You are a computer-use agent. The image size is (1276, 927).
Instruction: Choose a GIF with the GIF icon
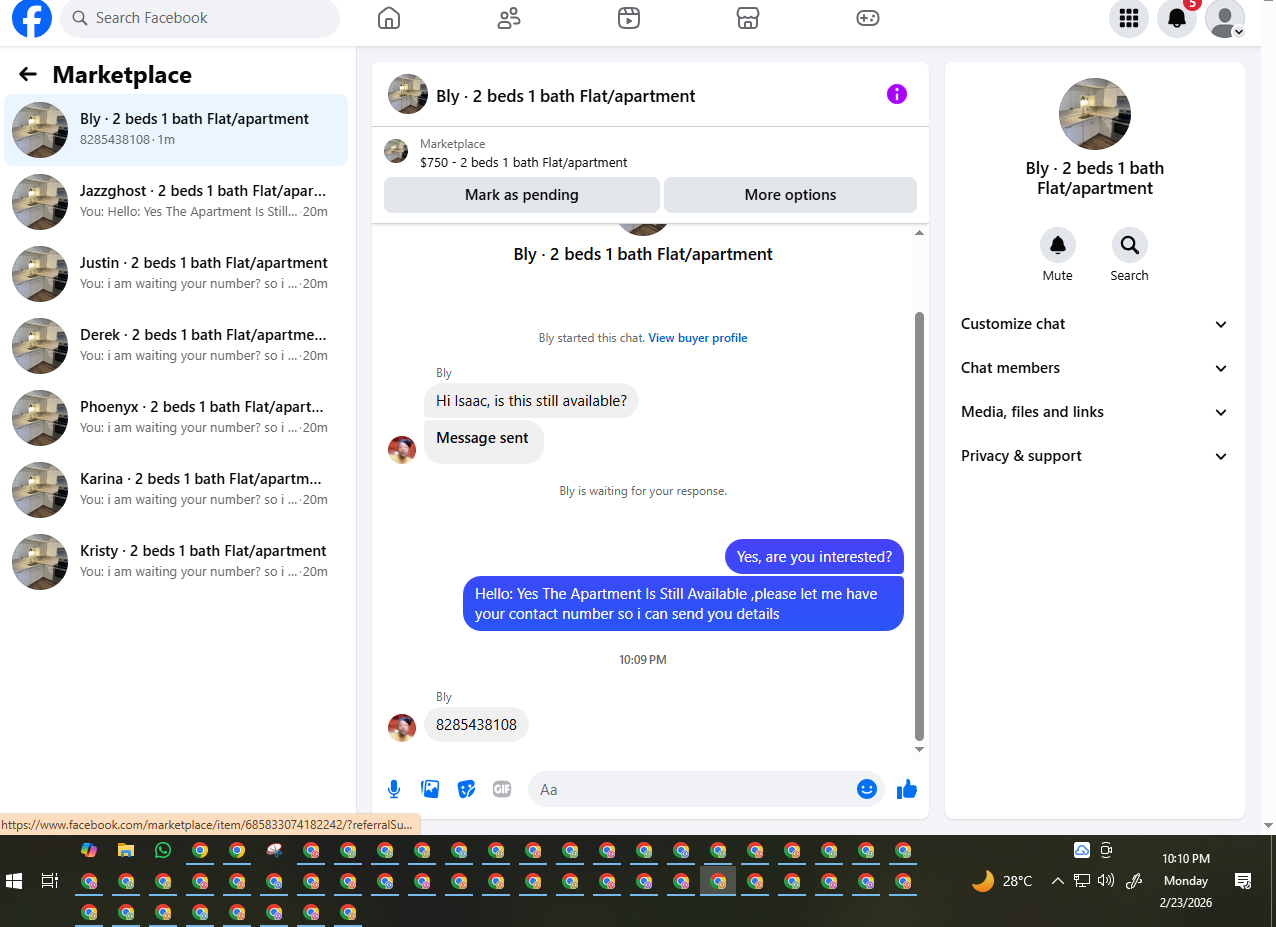(x=502, y=789)
